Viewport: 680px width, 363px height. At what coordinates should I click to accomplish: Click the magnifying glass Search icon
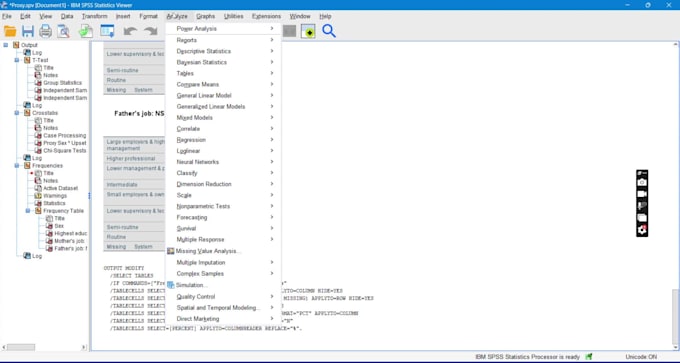(x=329, y=31)
